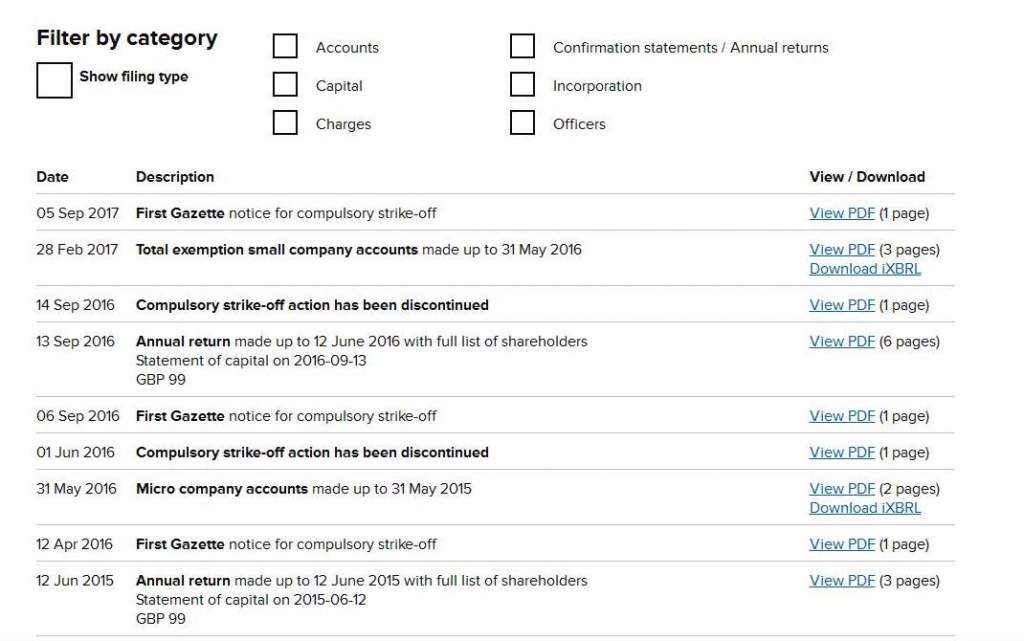Viewport: 1024px width, 641px height.
Task: Enable the Capital category filter
Action: [285, 85]
